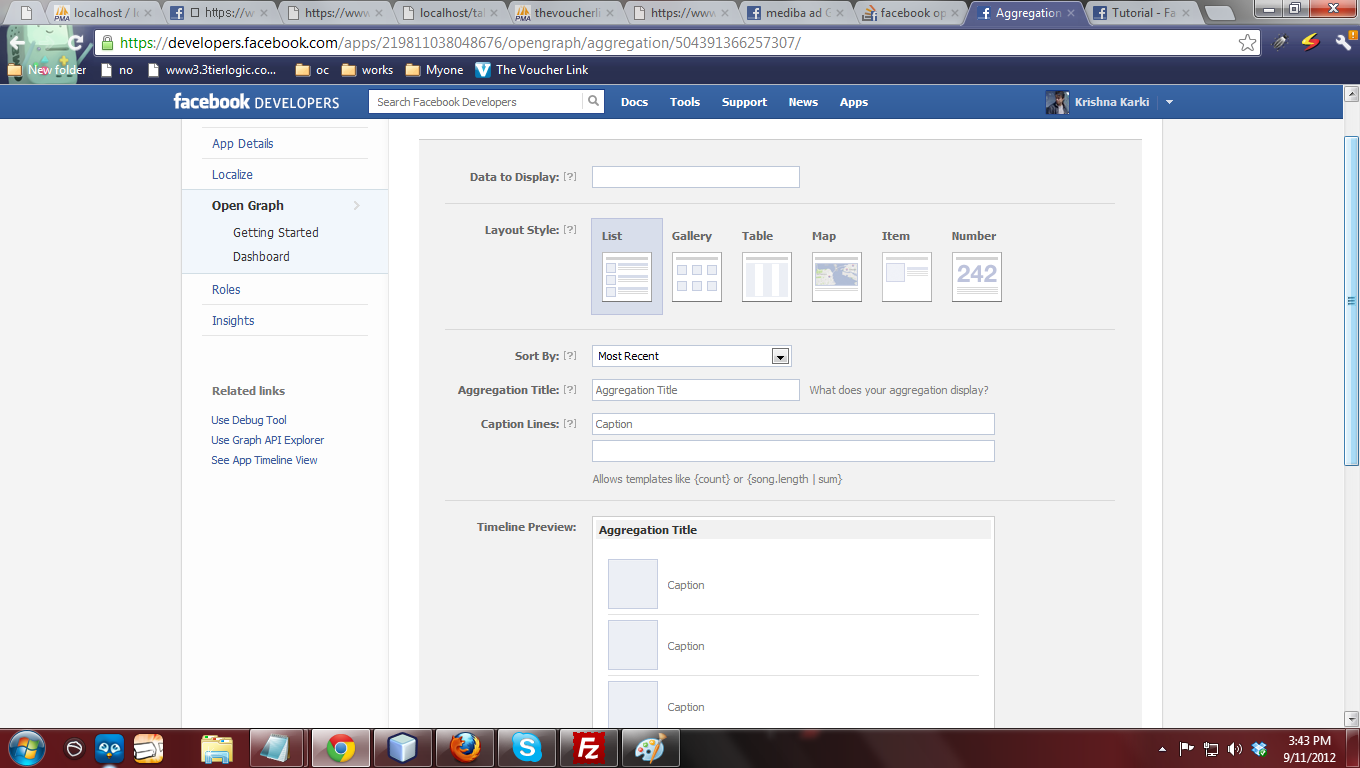The width and height of the screenshot is (1360, 768).
Task: Click the pencil extension icon in toolbar
Action: (1280, 42)
